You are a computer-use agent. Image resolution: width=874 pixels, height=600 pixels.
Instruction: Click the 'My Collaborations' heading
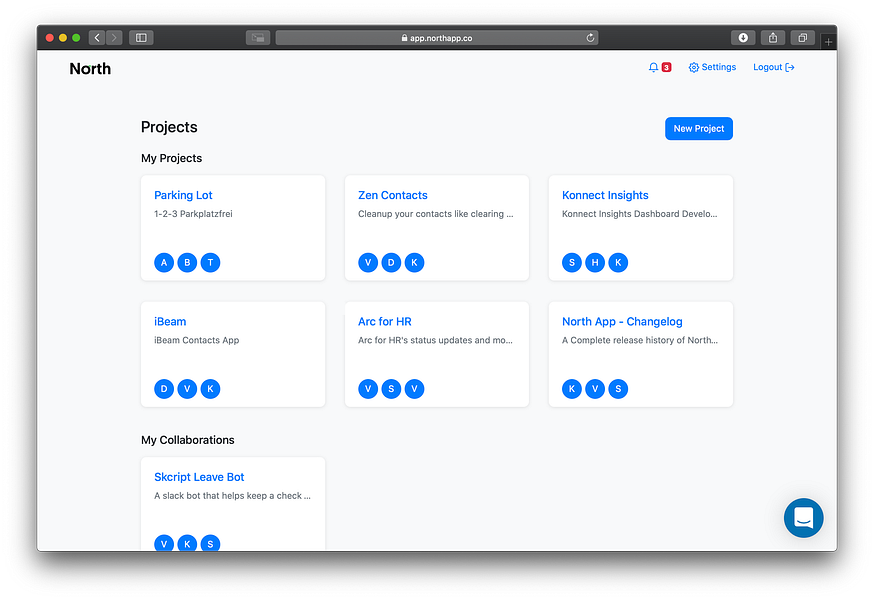point(187,440)
